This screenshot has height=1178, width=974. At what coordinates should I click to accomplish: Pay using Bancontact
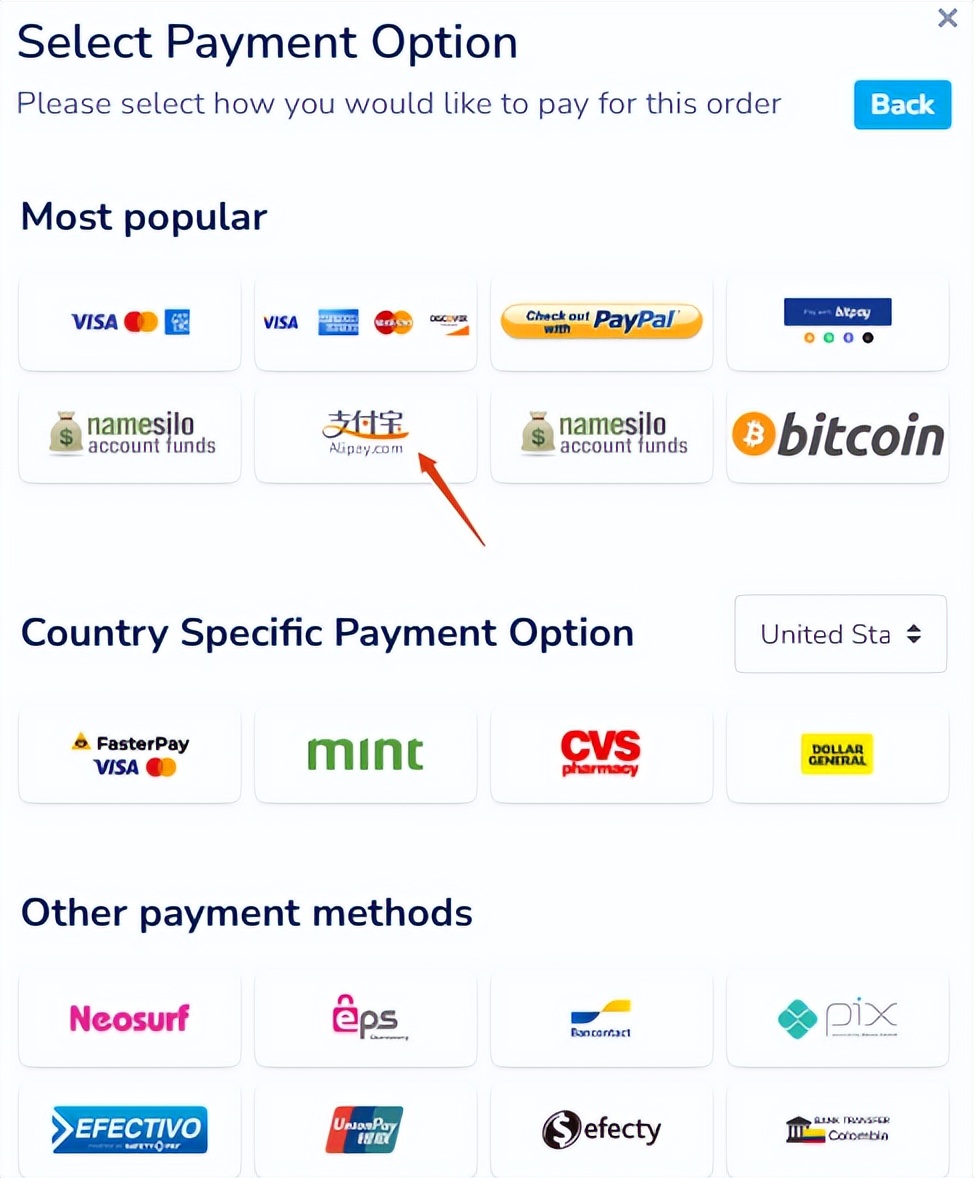(601, 1018)
